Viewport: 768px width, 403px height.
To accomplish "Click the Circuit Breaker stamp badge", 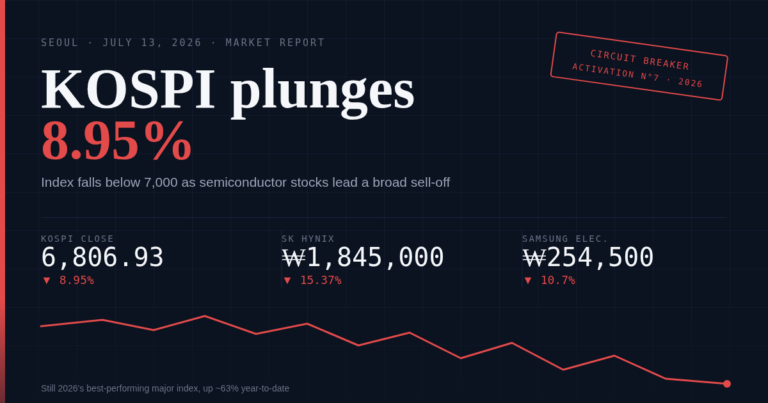I will coord(639,66).
